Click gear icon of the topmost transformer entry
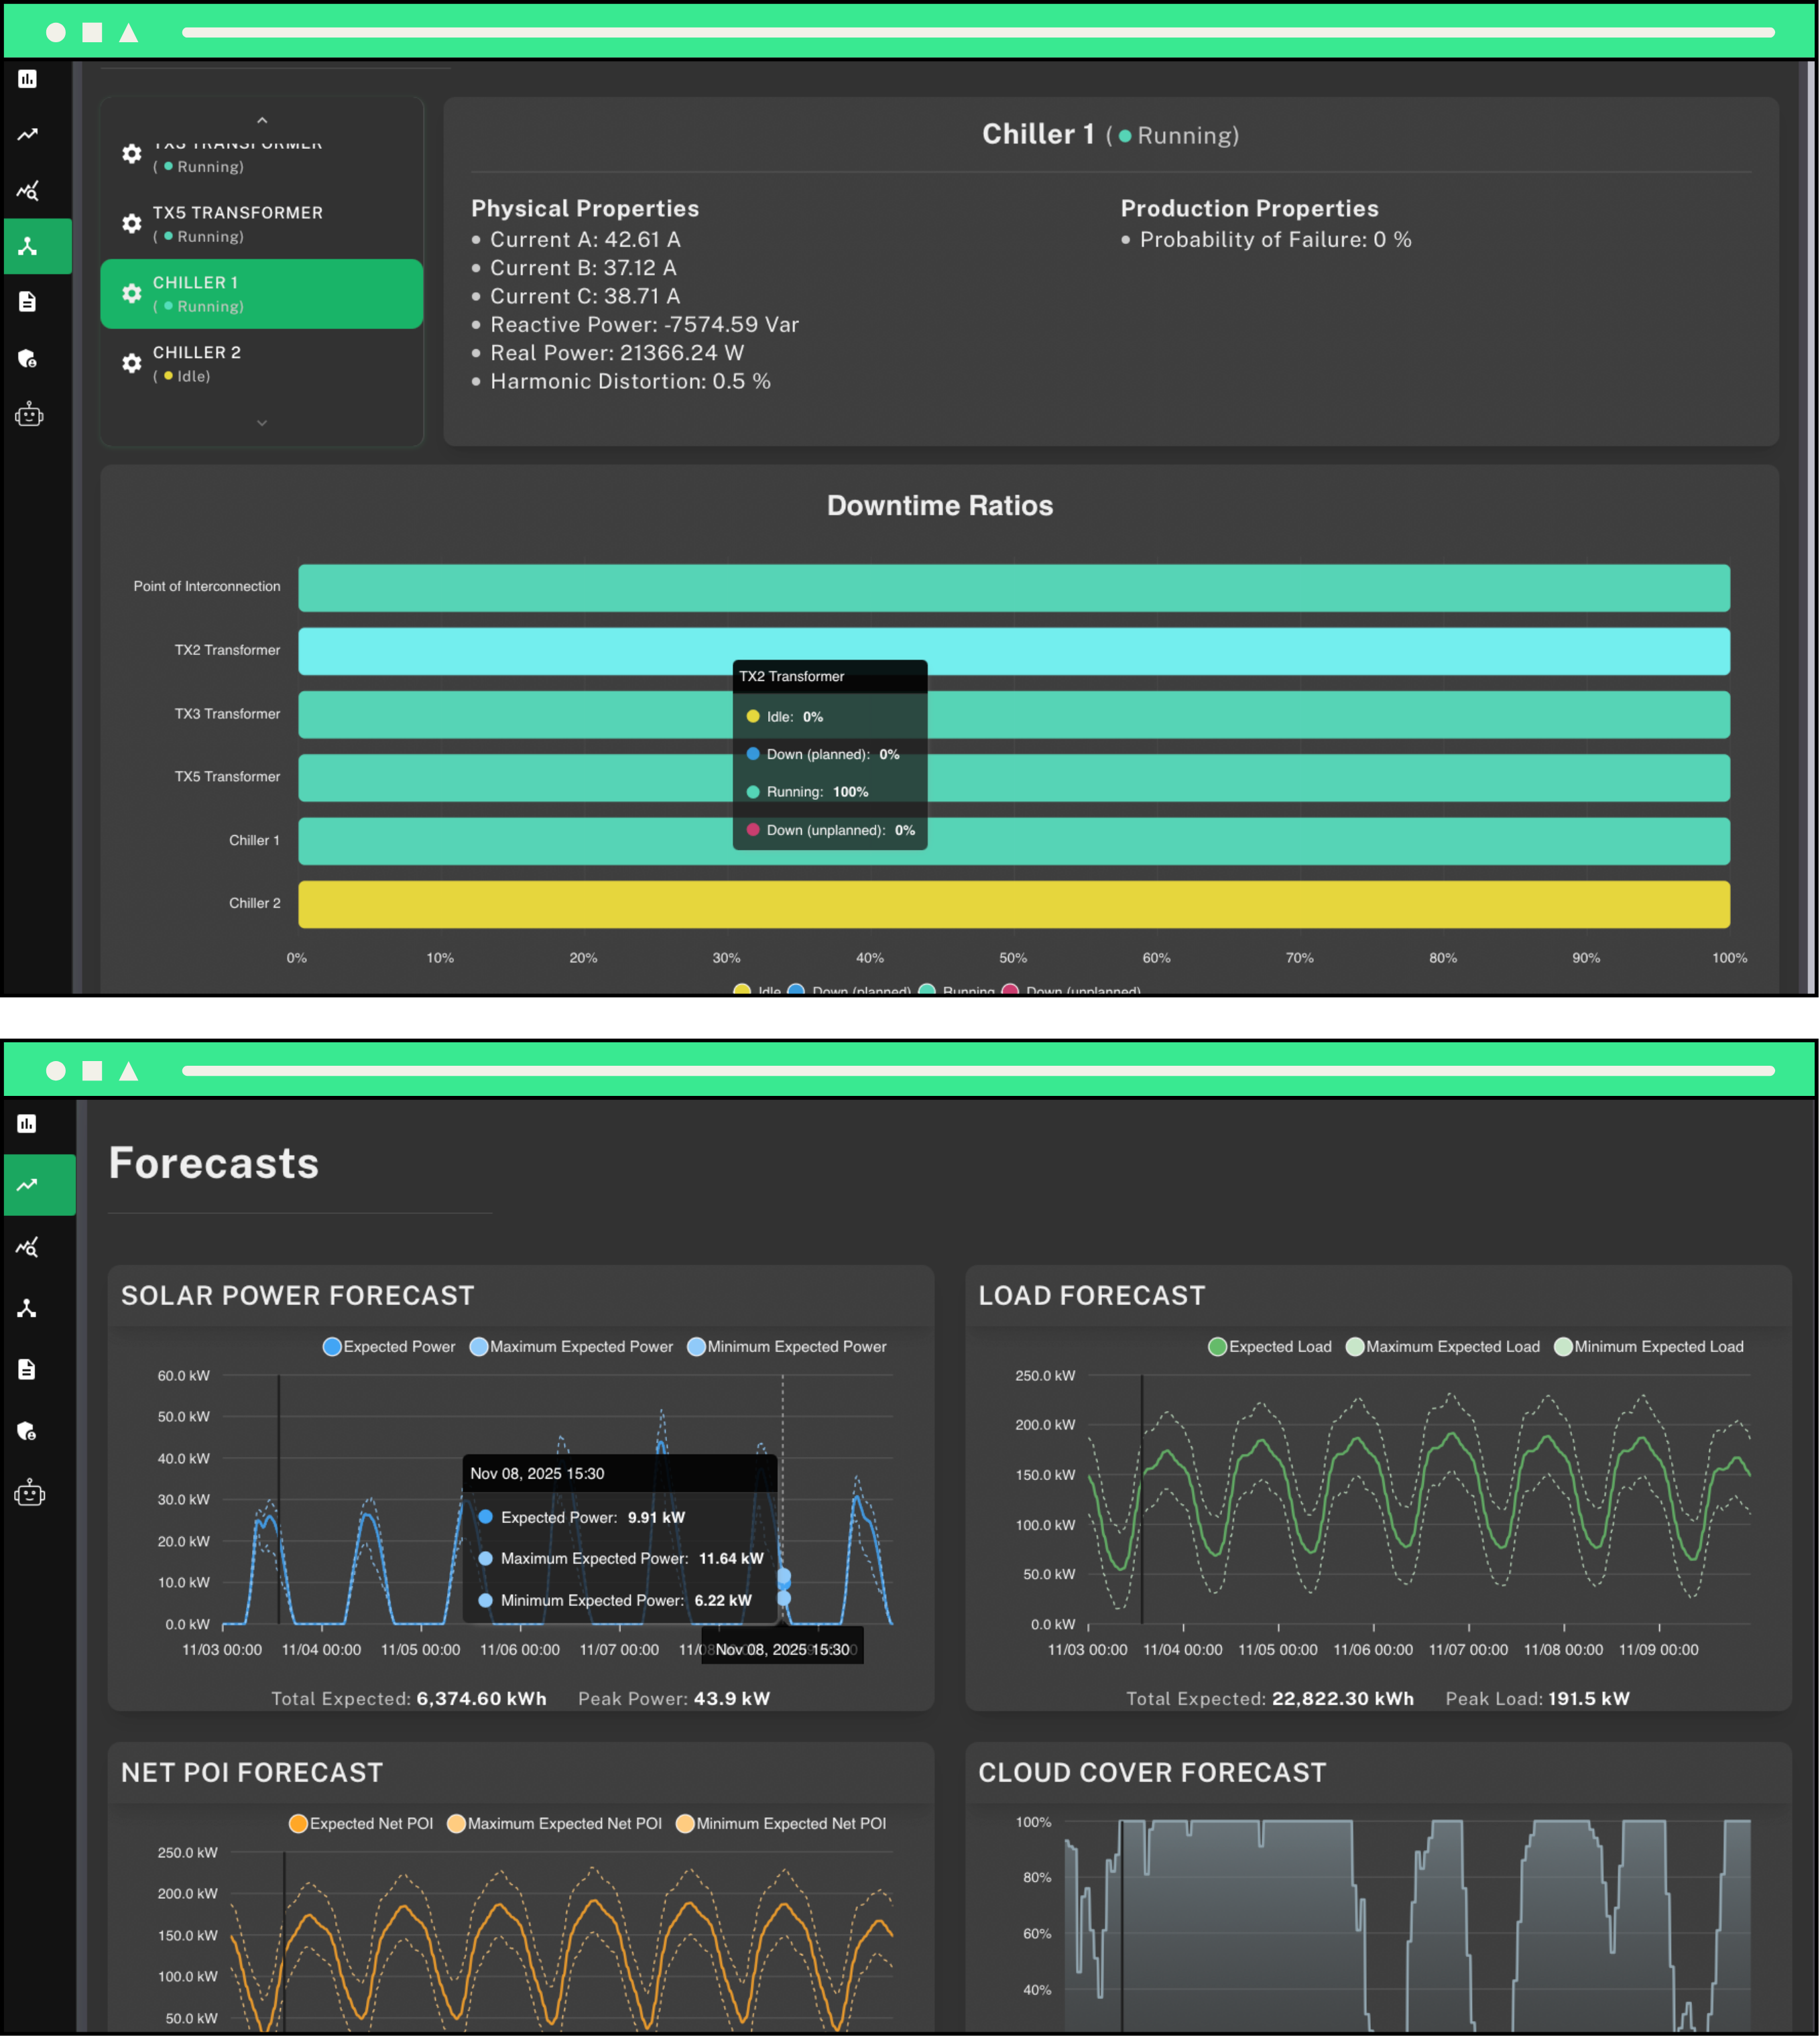Image resolution: width=1820 pixels, height=2037 pixels. pyautogui.click(x=132, y=153)
